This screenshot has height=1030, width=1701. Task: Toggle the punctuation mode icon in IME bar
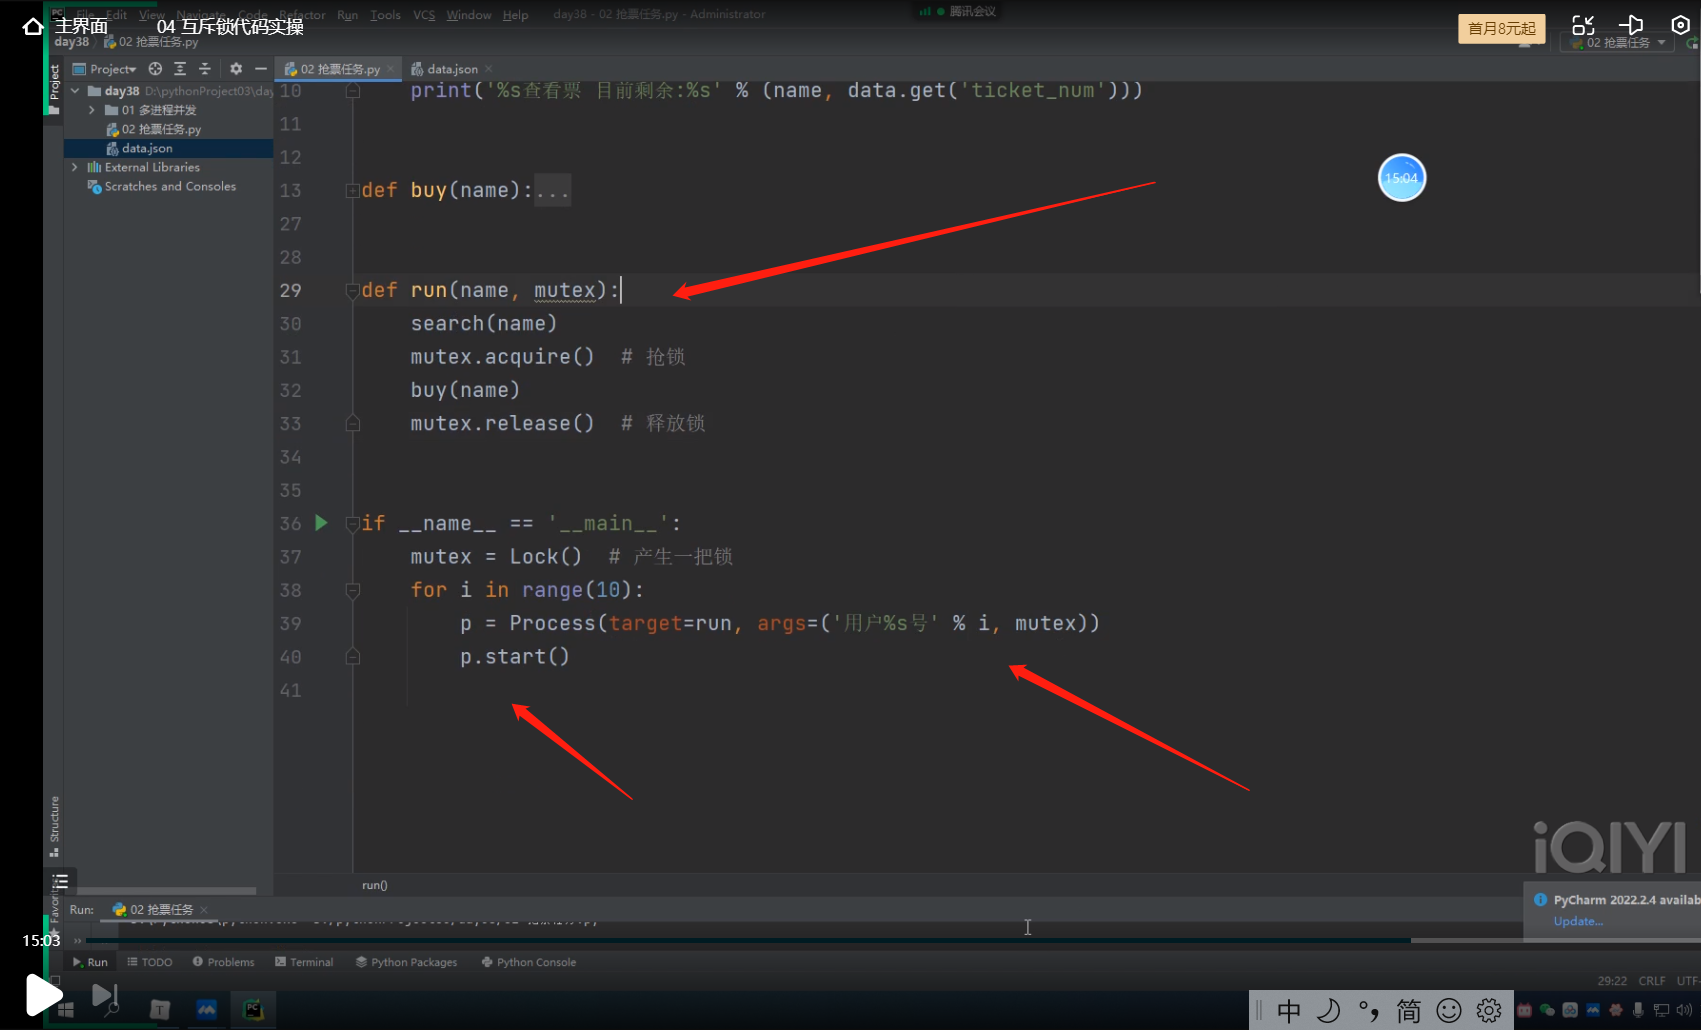[x=1368, y=1011]
